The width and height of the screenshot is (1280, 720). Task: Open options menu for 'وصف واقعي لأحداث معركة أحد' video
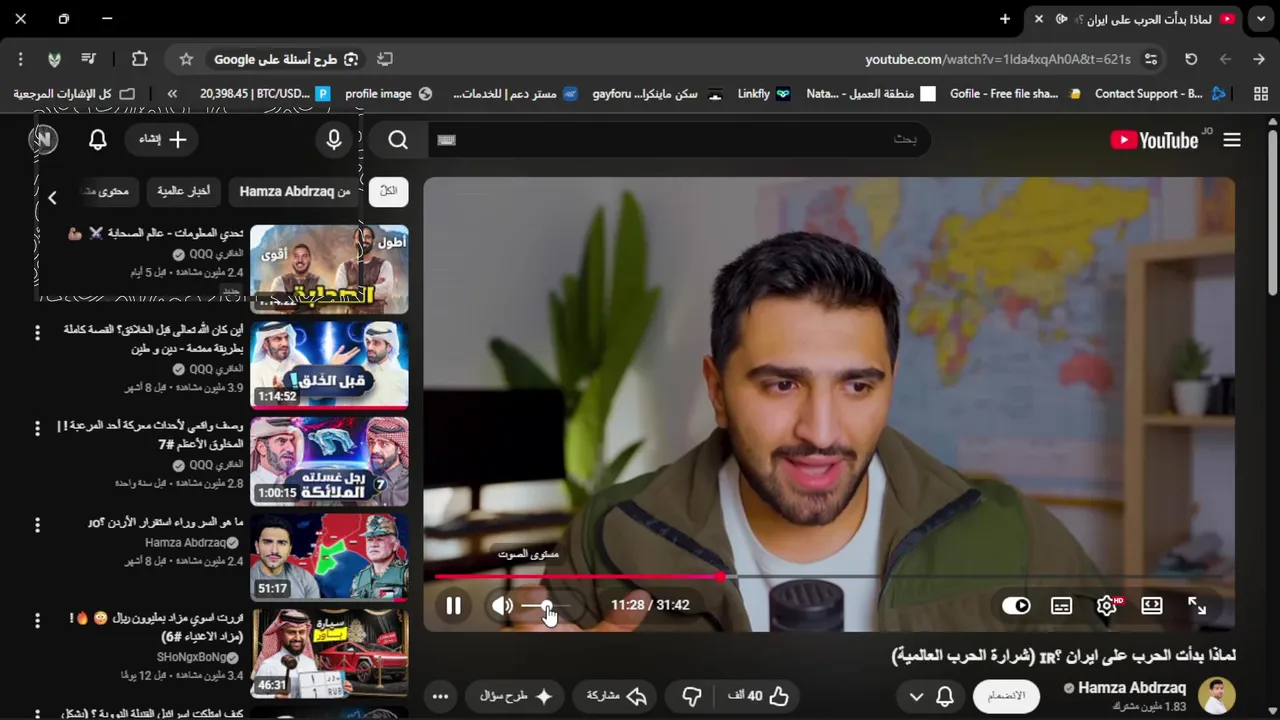pyautogui.click(x=37, y=428)
